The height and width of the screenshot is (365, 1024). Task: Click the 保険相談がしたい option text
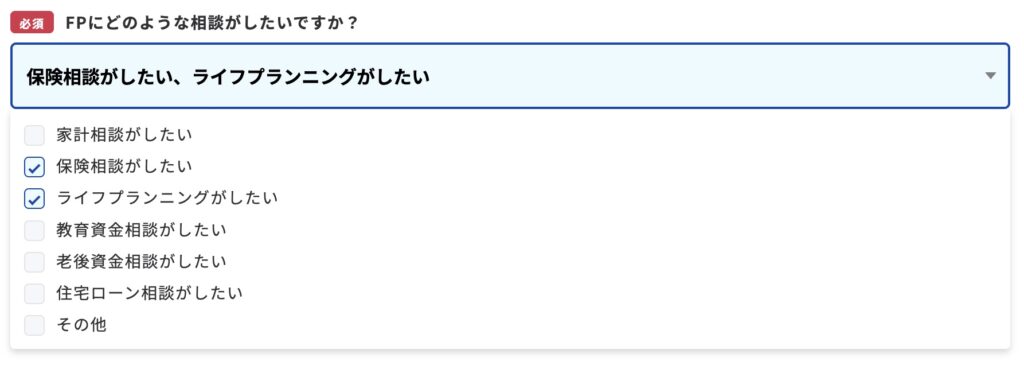[124, 167]
